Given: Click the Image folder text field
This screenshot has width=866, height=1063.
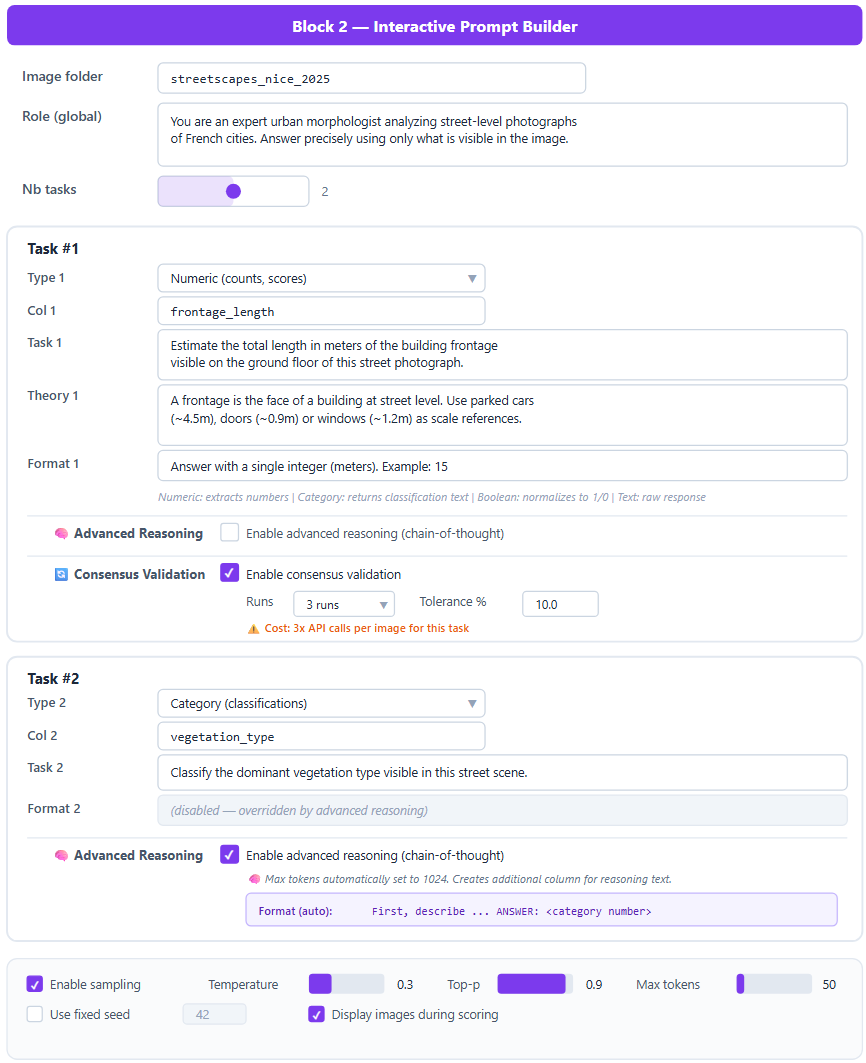Looking at the screenshot, I should (x=371, y=78).
